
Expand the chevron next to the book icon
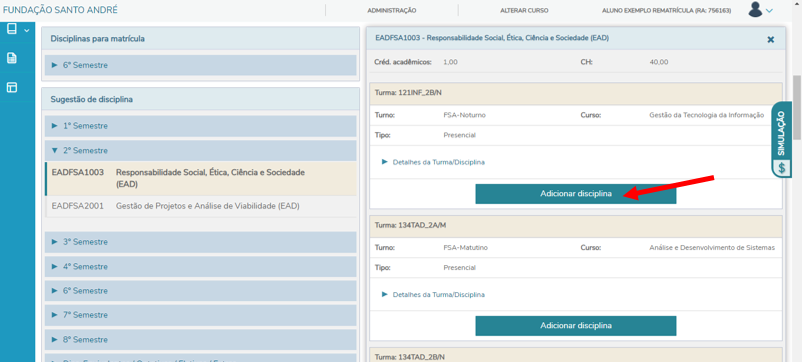[x=27, y=30]
